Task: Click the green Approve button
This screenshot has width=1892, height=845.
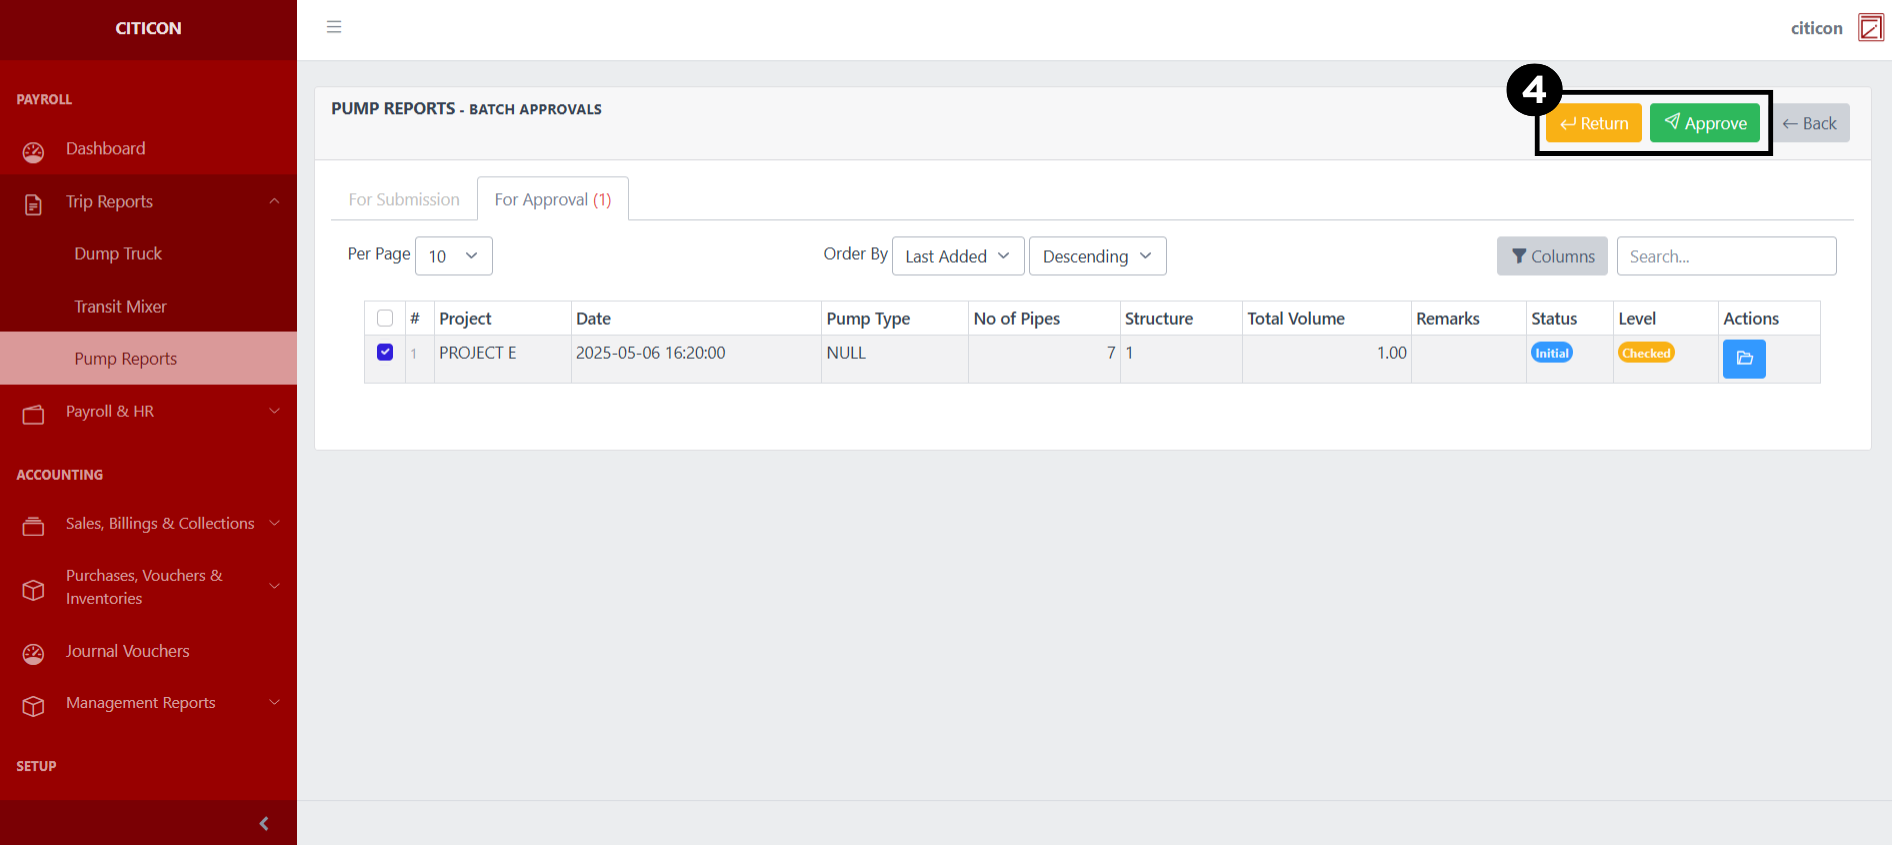Action: tap(1704, 123)
